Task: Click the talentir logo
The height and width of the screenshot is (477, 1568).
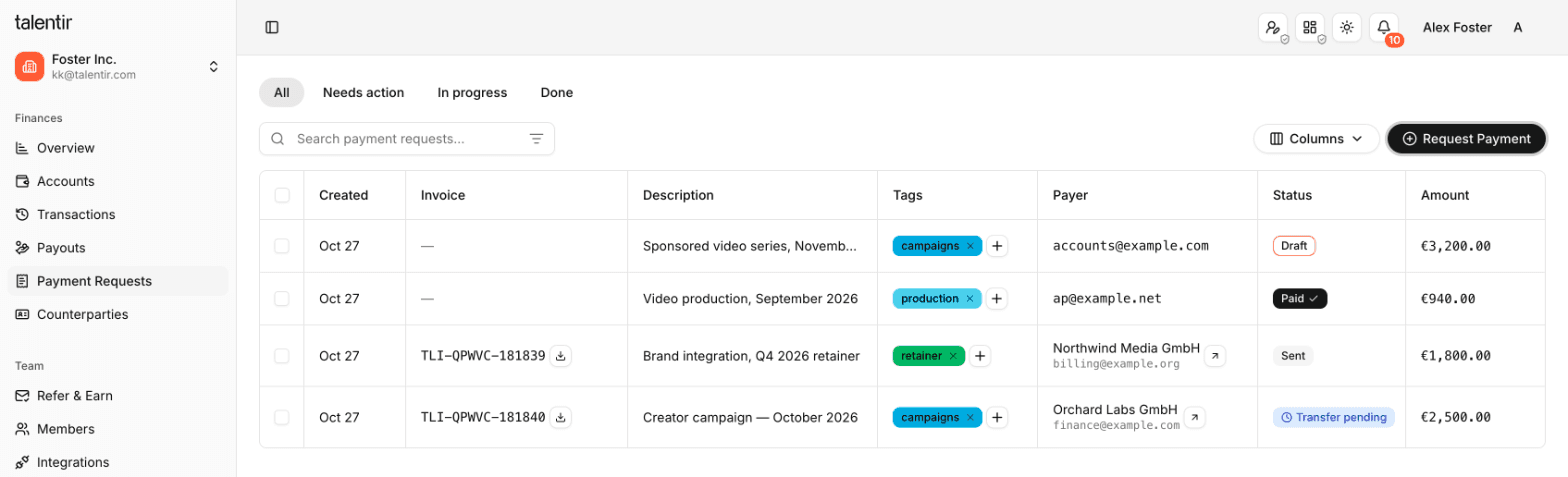Action: 43,22
